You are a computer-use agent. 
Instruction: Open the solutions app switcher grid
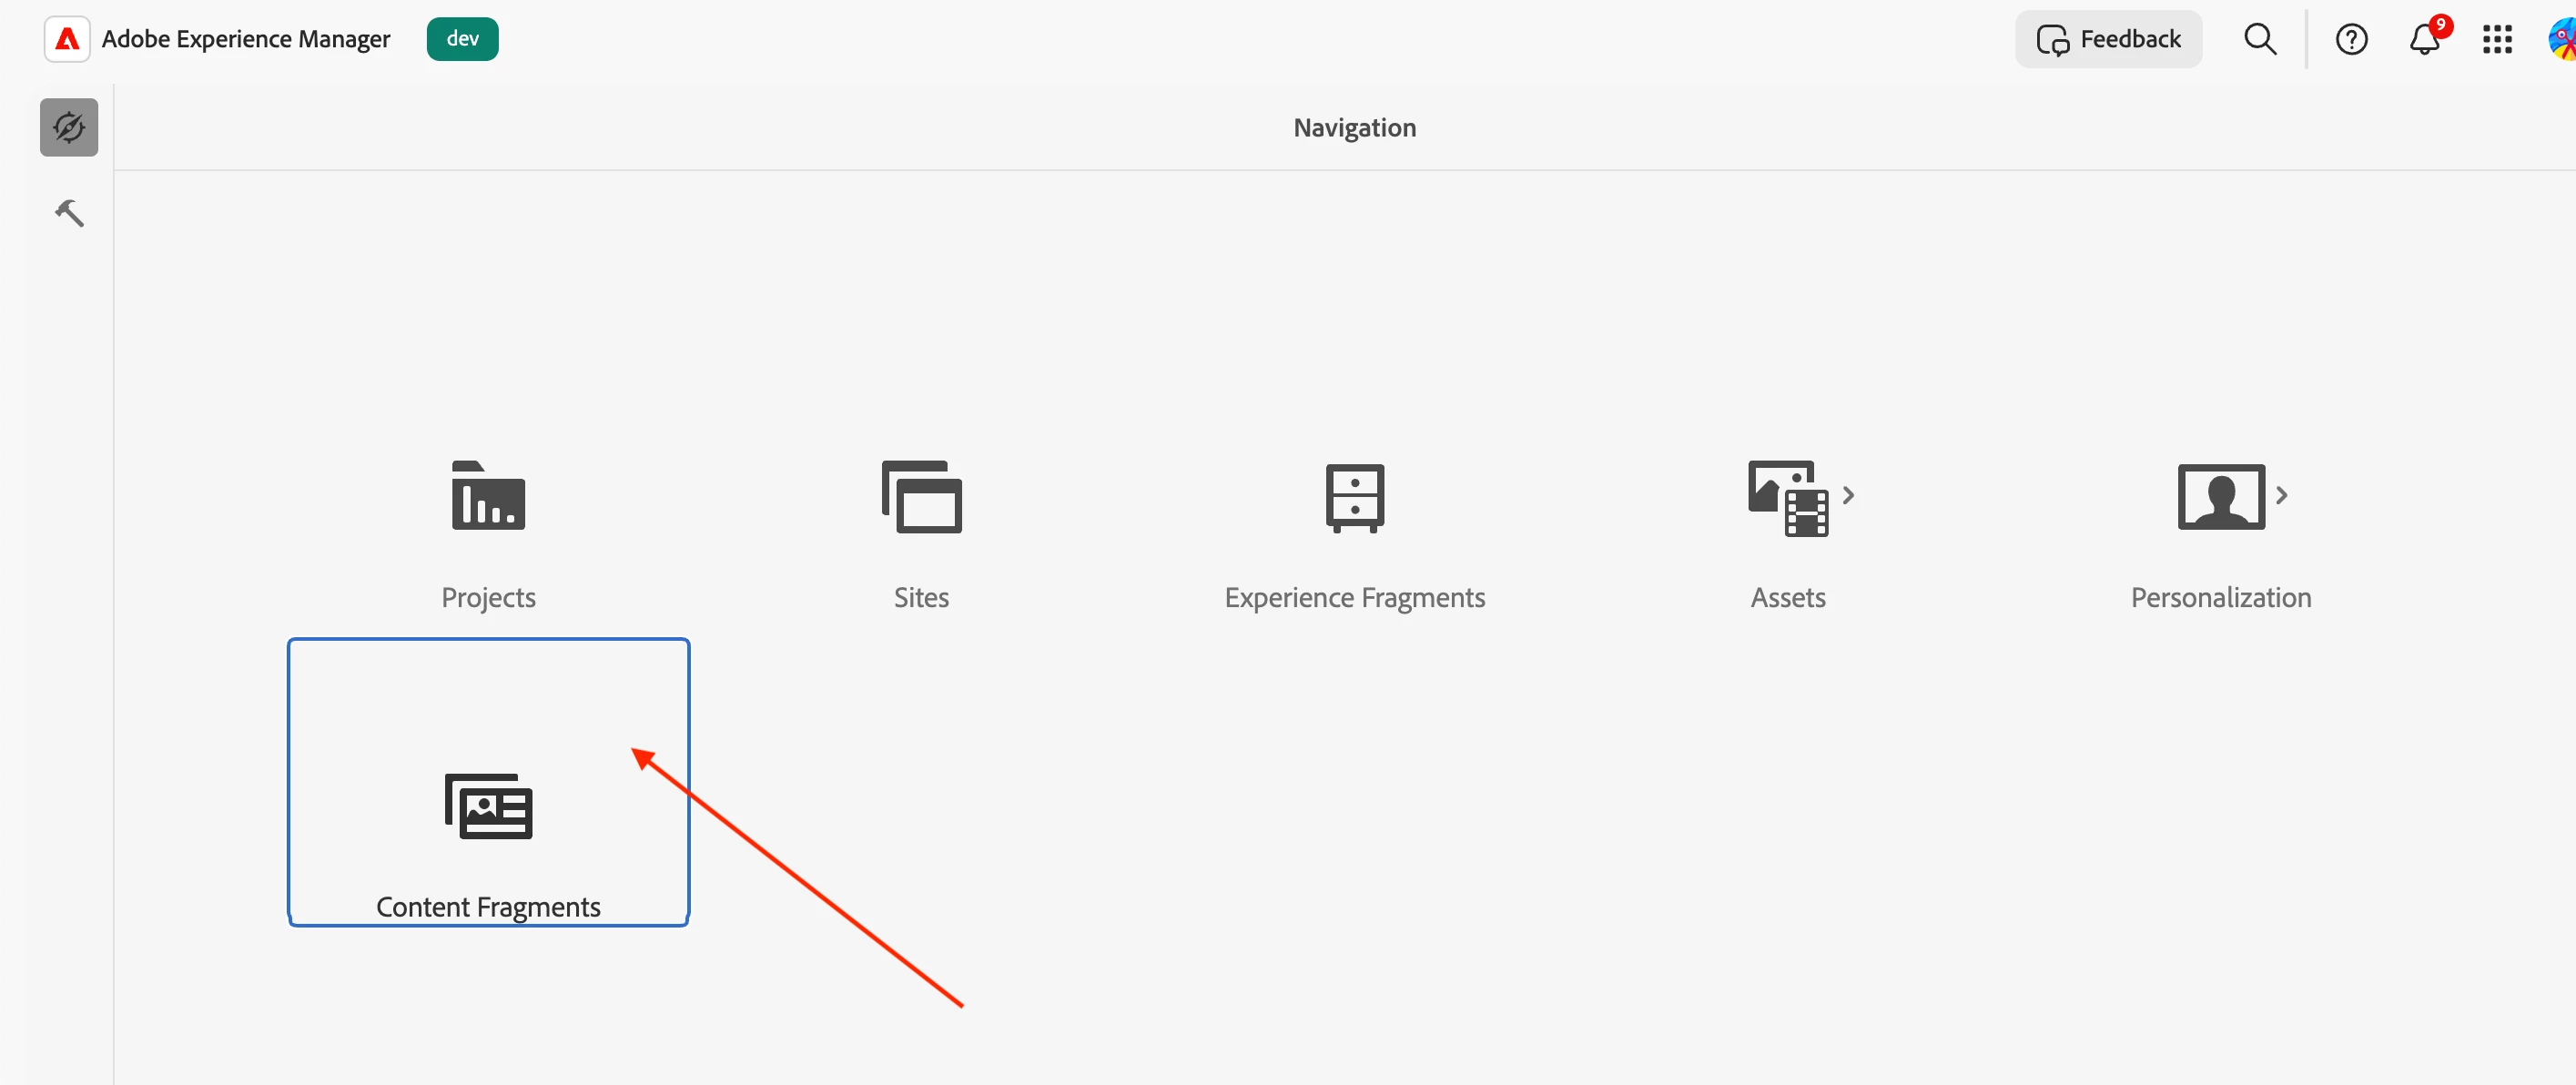coord(2497,39)
